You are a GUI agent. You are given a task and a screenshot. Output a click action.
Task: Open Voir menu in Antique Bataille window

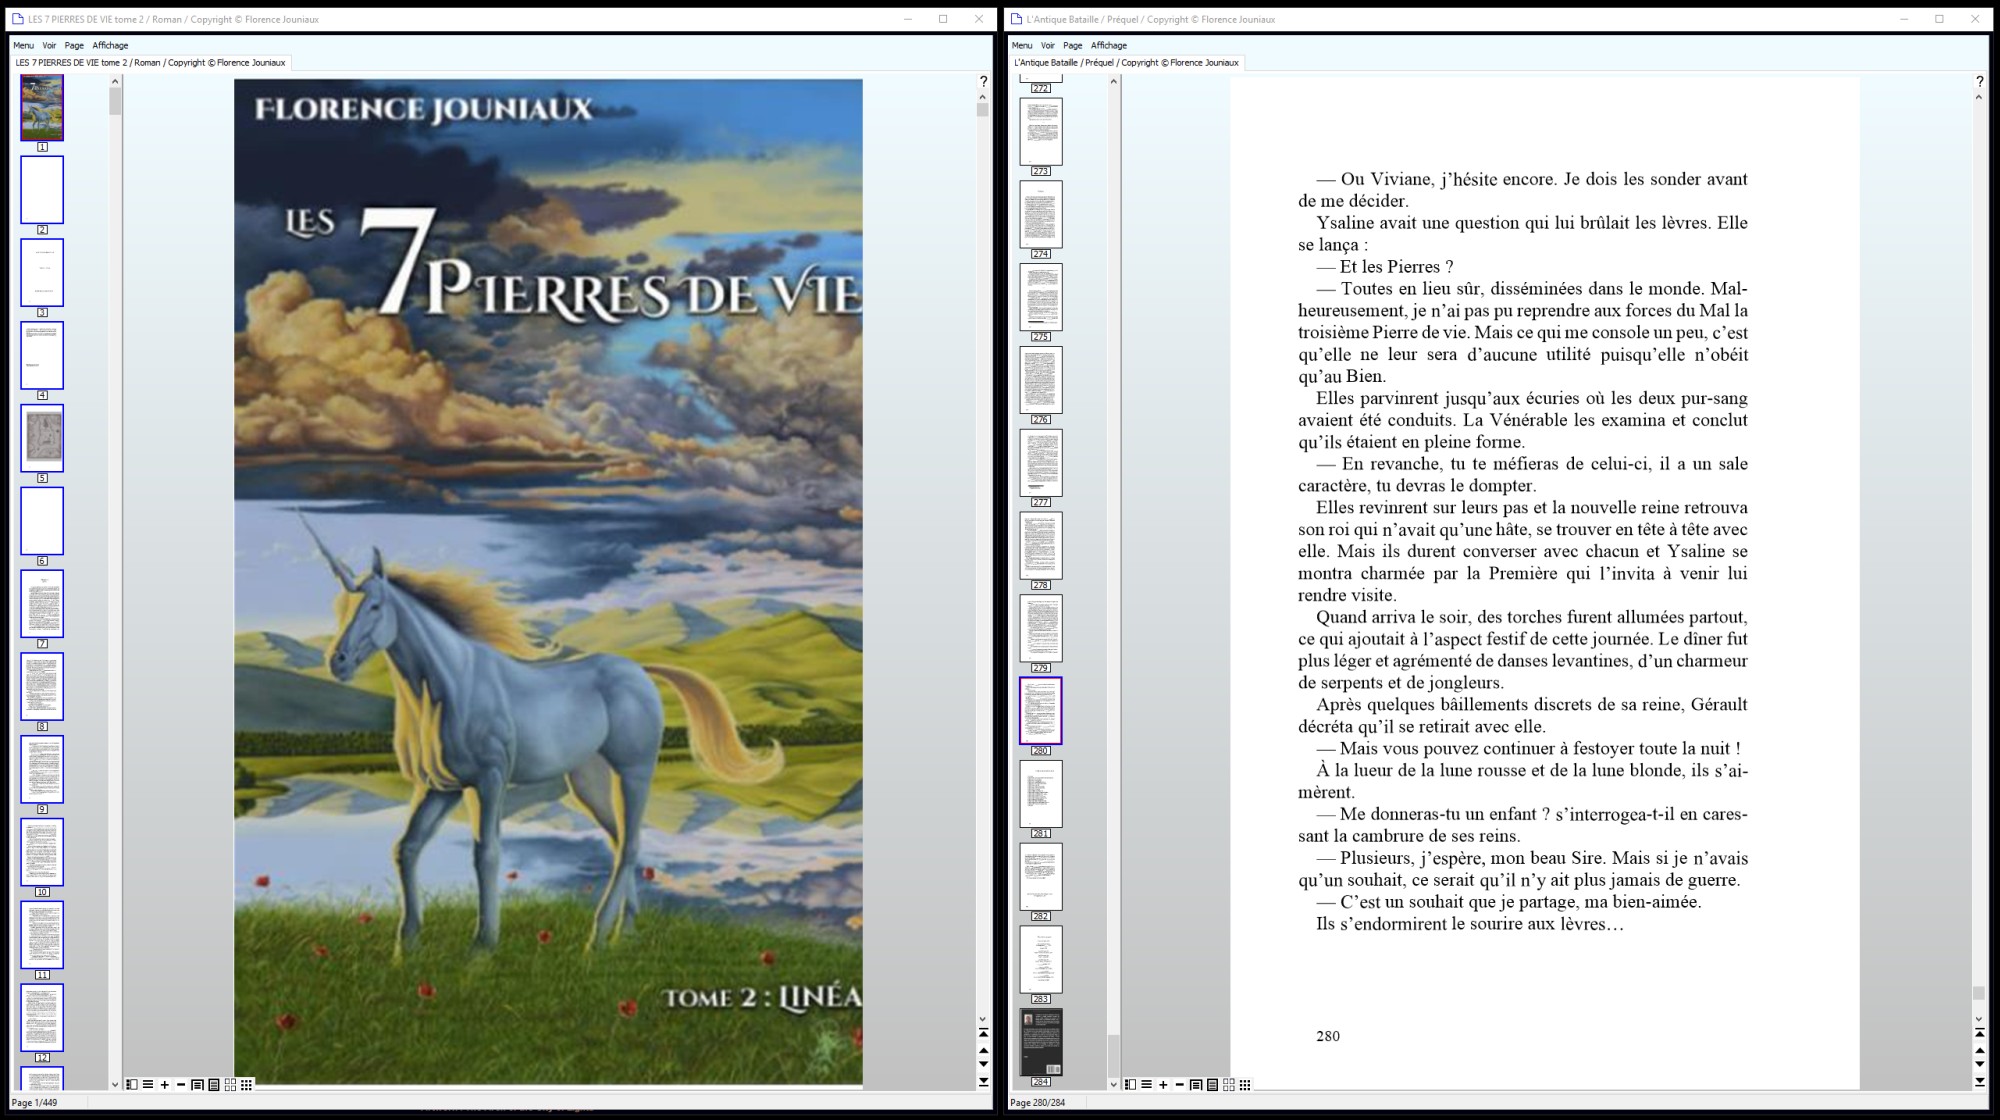[1048, 45]
